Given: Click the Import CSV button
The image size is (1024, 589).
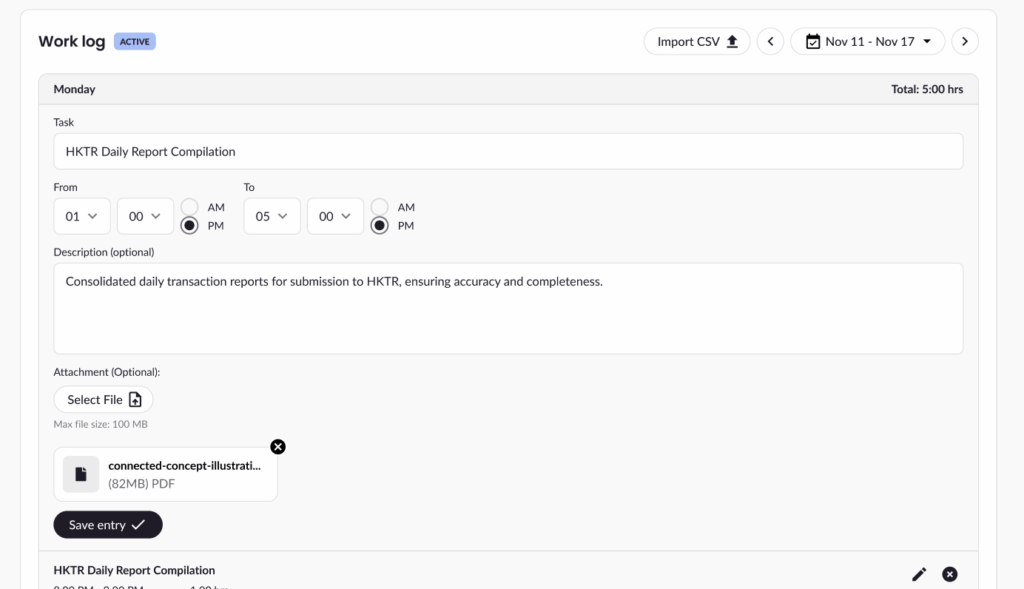Looking at the screenshot, I should tap(696, 41).
